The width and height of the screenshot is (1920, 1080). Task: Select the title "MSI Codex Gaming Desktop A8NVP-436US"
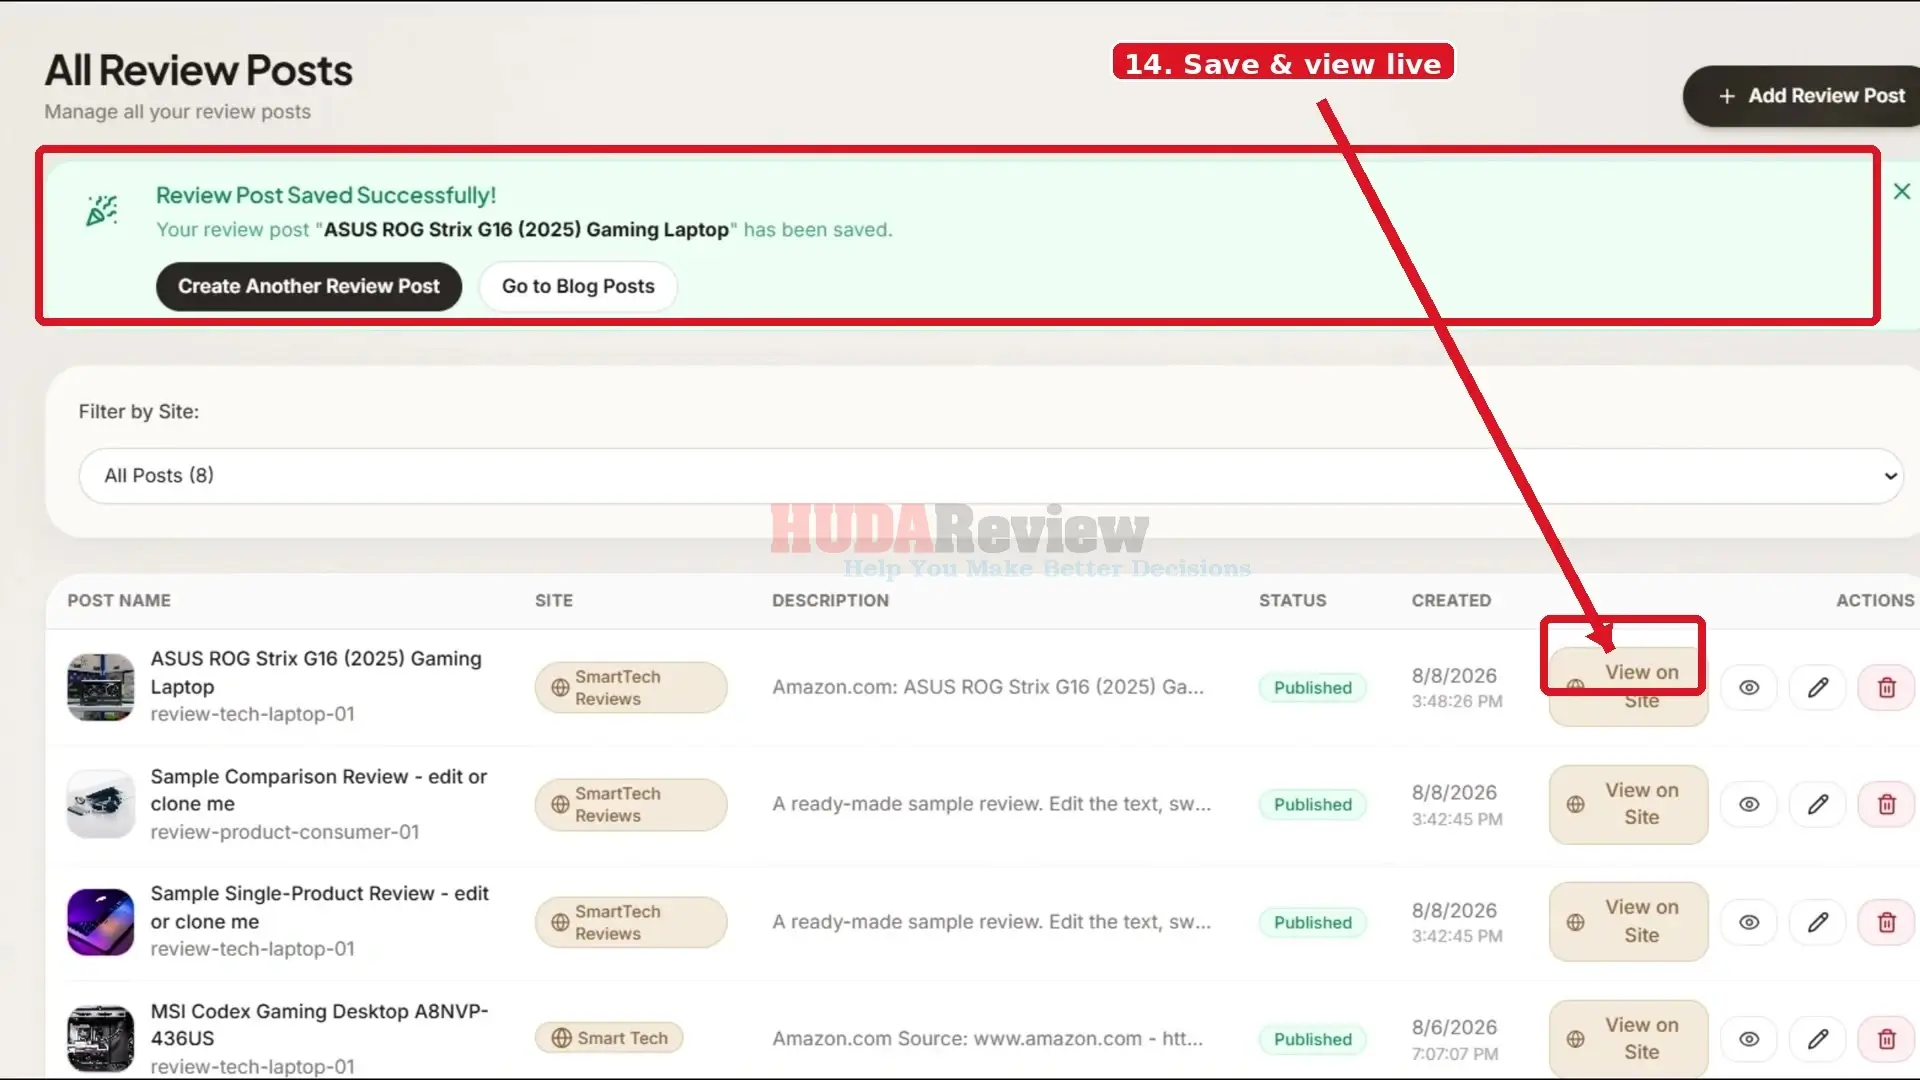pyautogui.click(x=320, y=1024)
